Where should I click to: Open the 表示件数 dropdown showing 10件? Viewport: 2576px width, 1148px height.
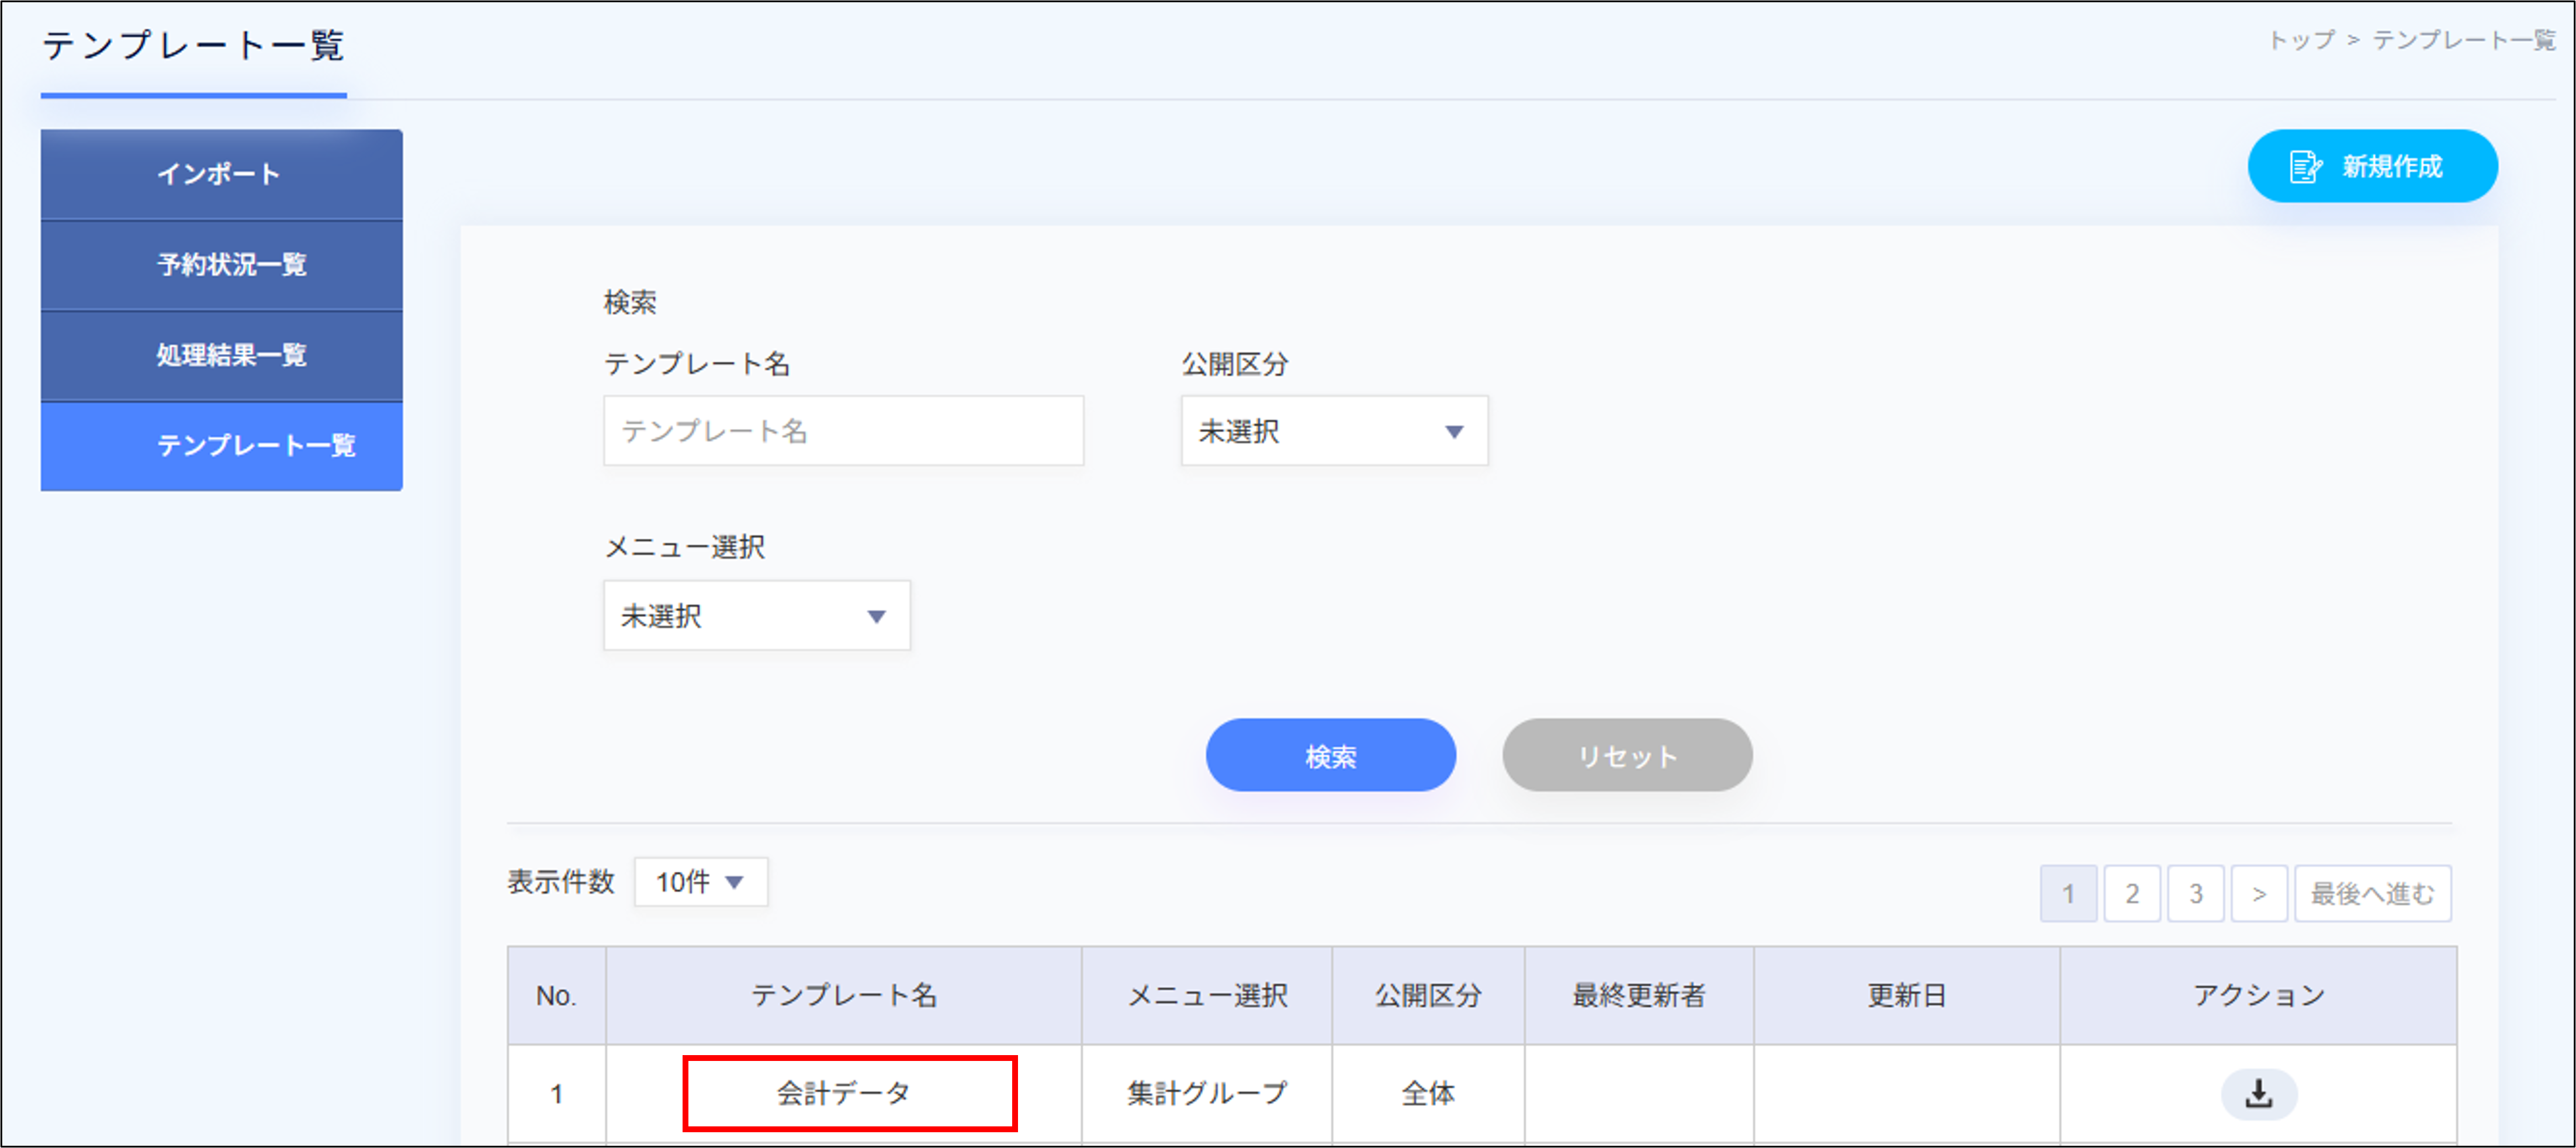point(700,883)
